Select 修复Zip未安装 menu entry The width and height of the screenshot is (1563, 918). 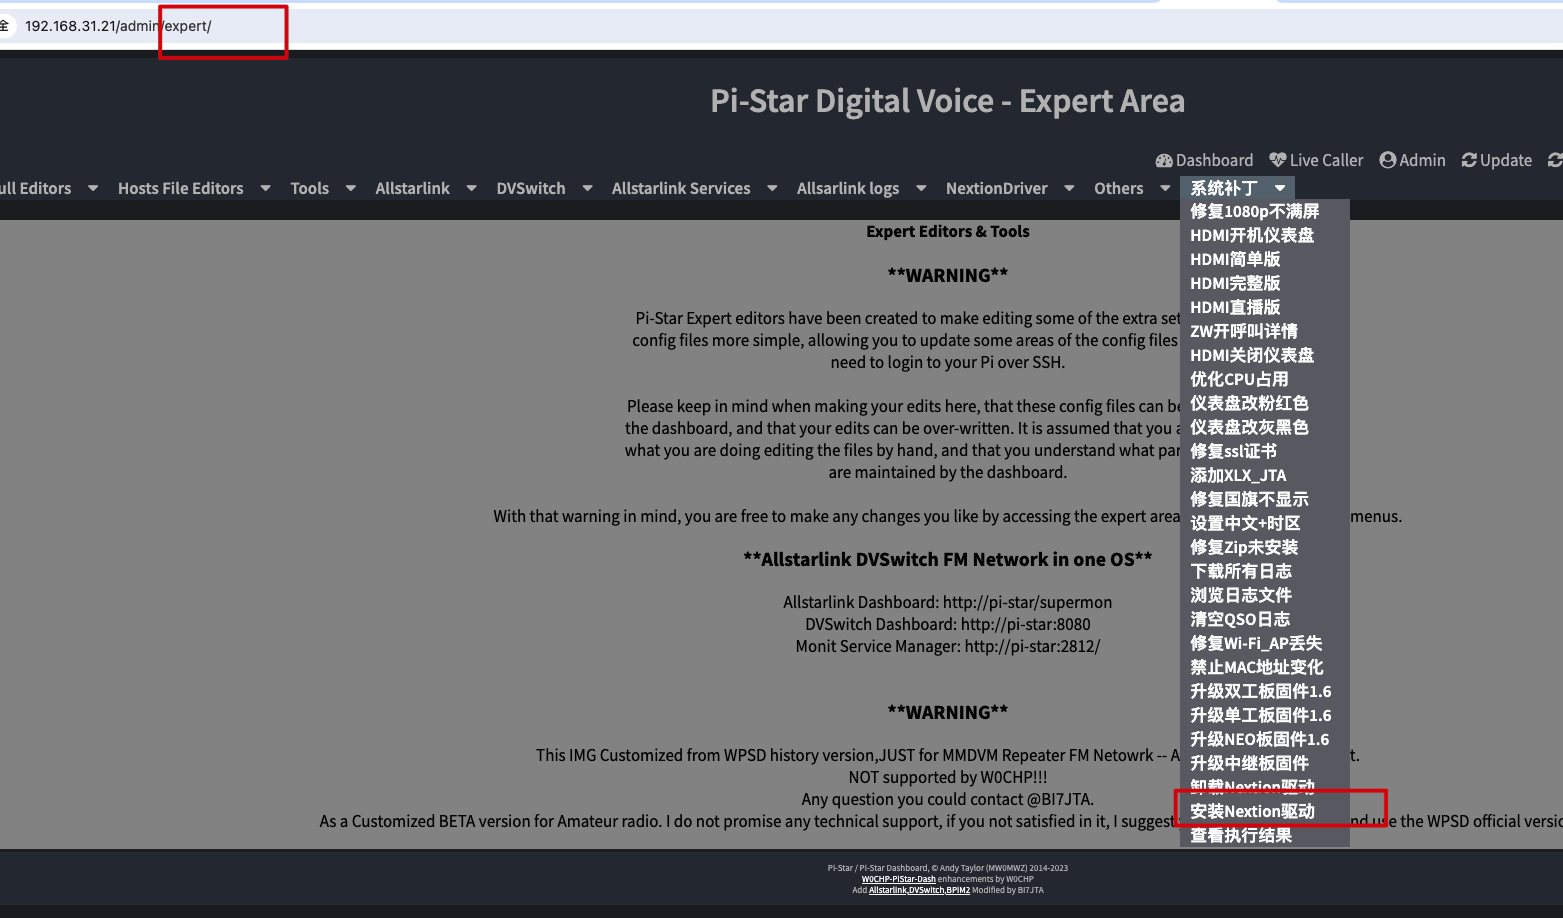pyautogui.click(x=1244, y=547)
